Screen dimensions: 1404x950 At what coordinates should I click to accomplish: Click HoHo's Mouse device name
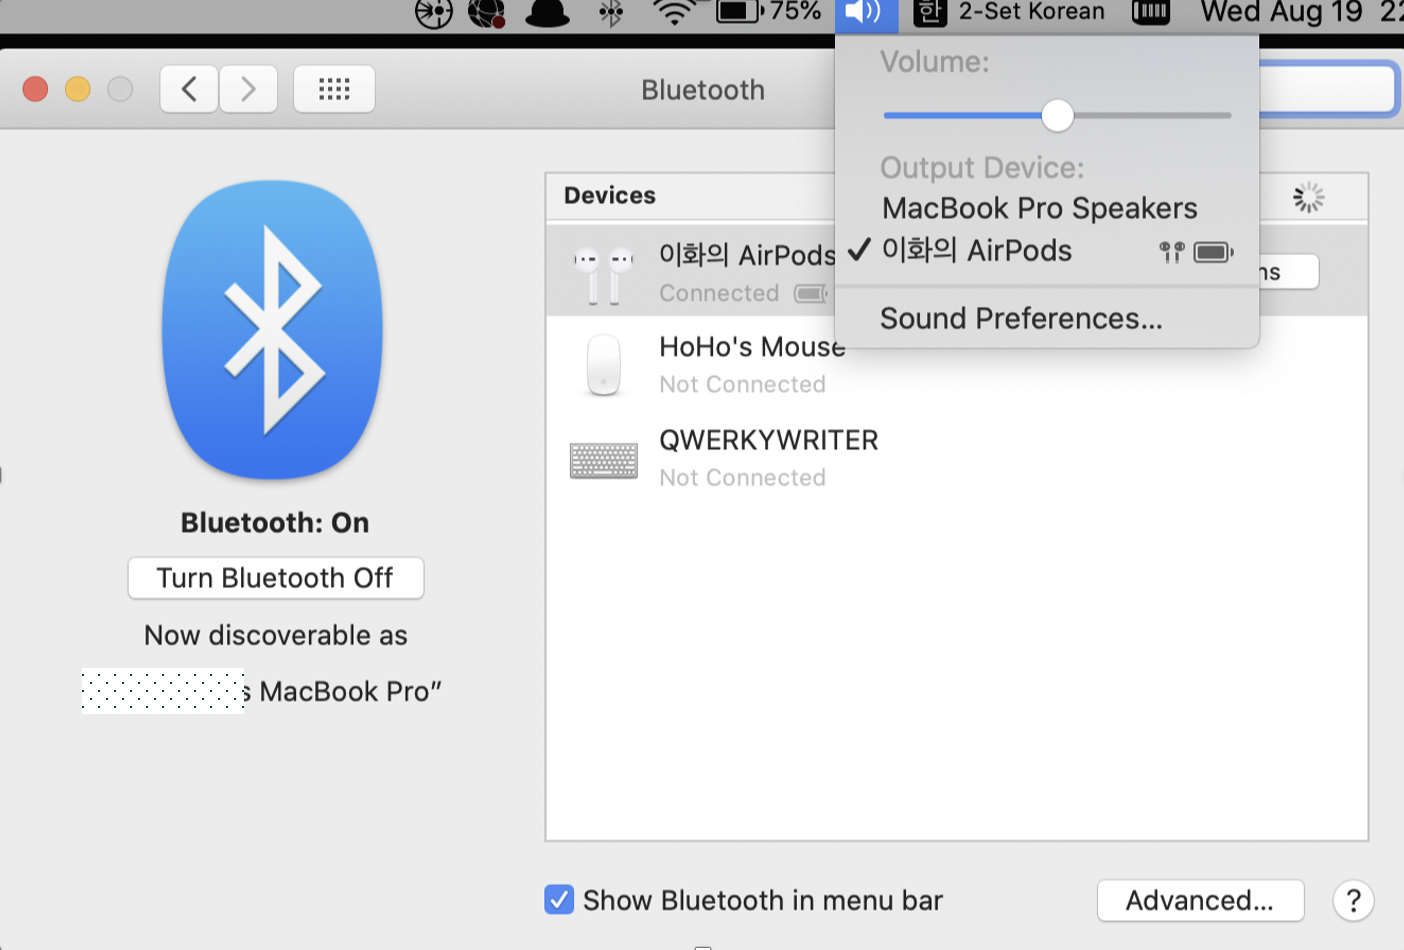click(752, 347)
